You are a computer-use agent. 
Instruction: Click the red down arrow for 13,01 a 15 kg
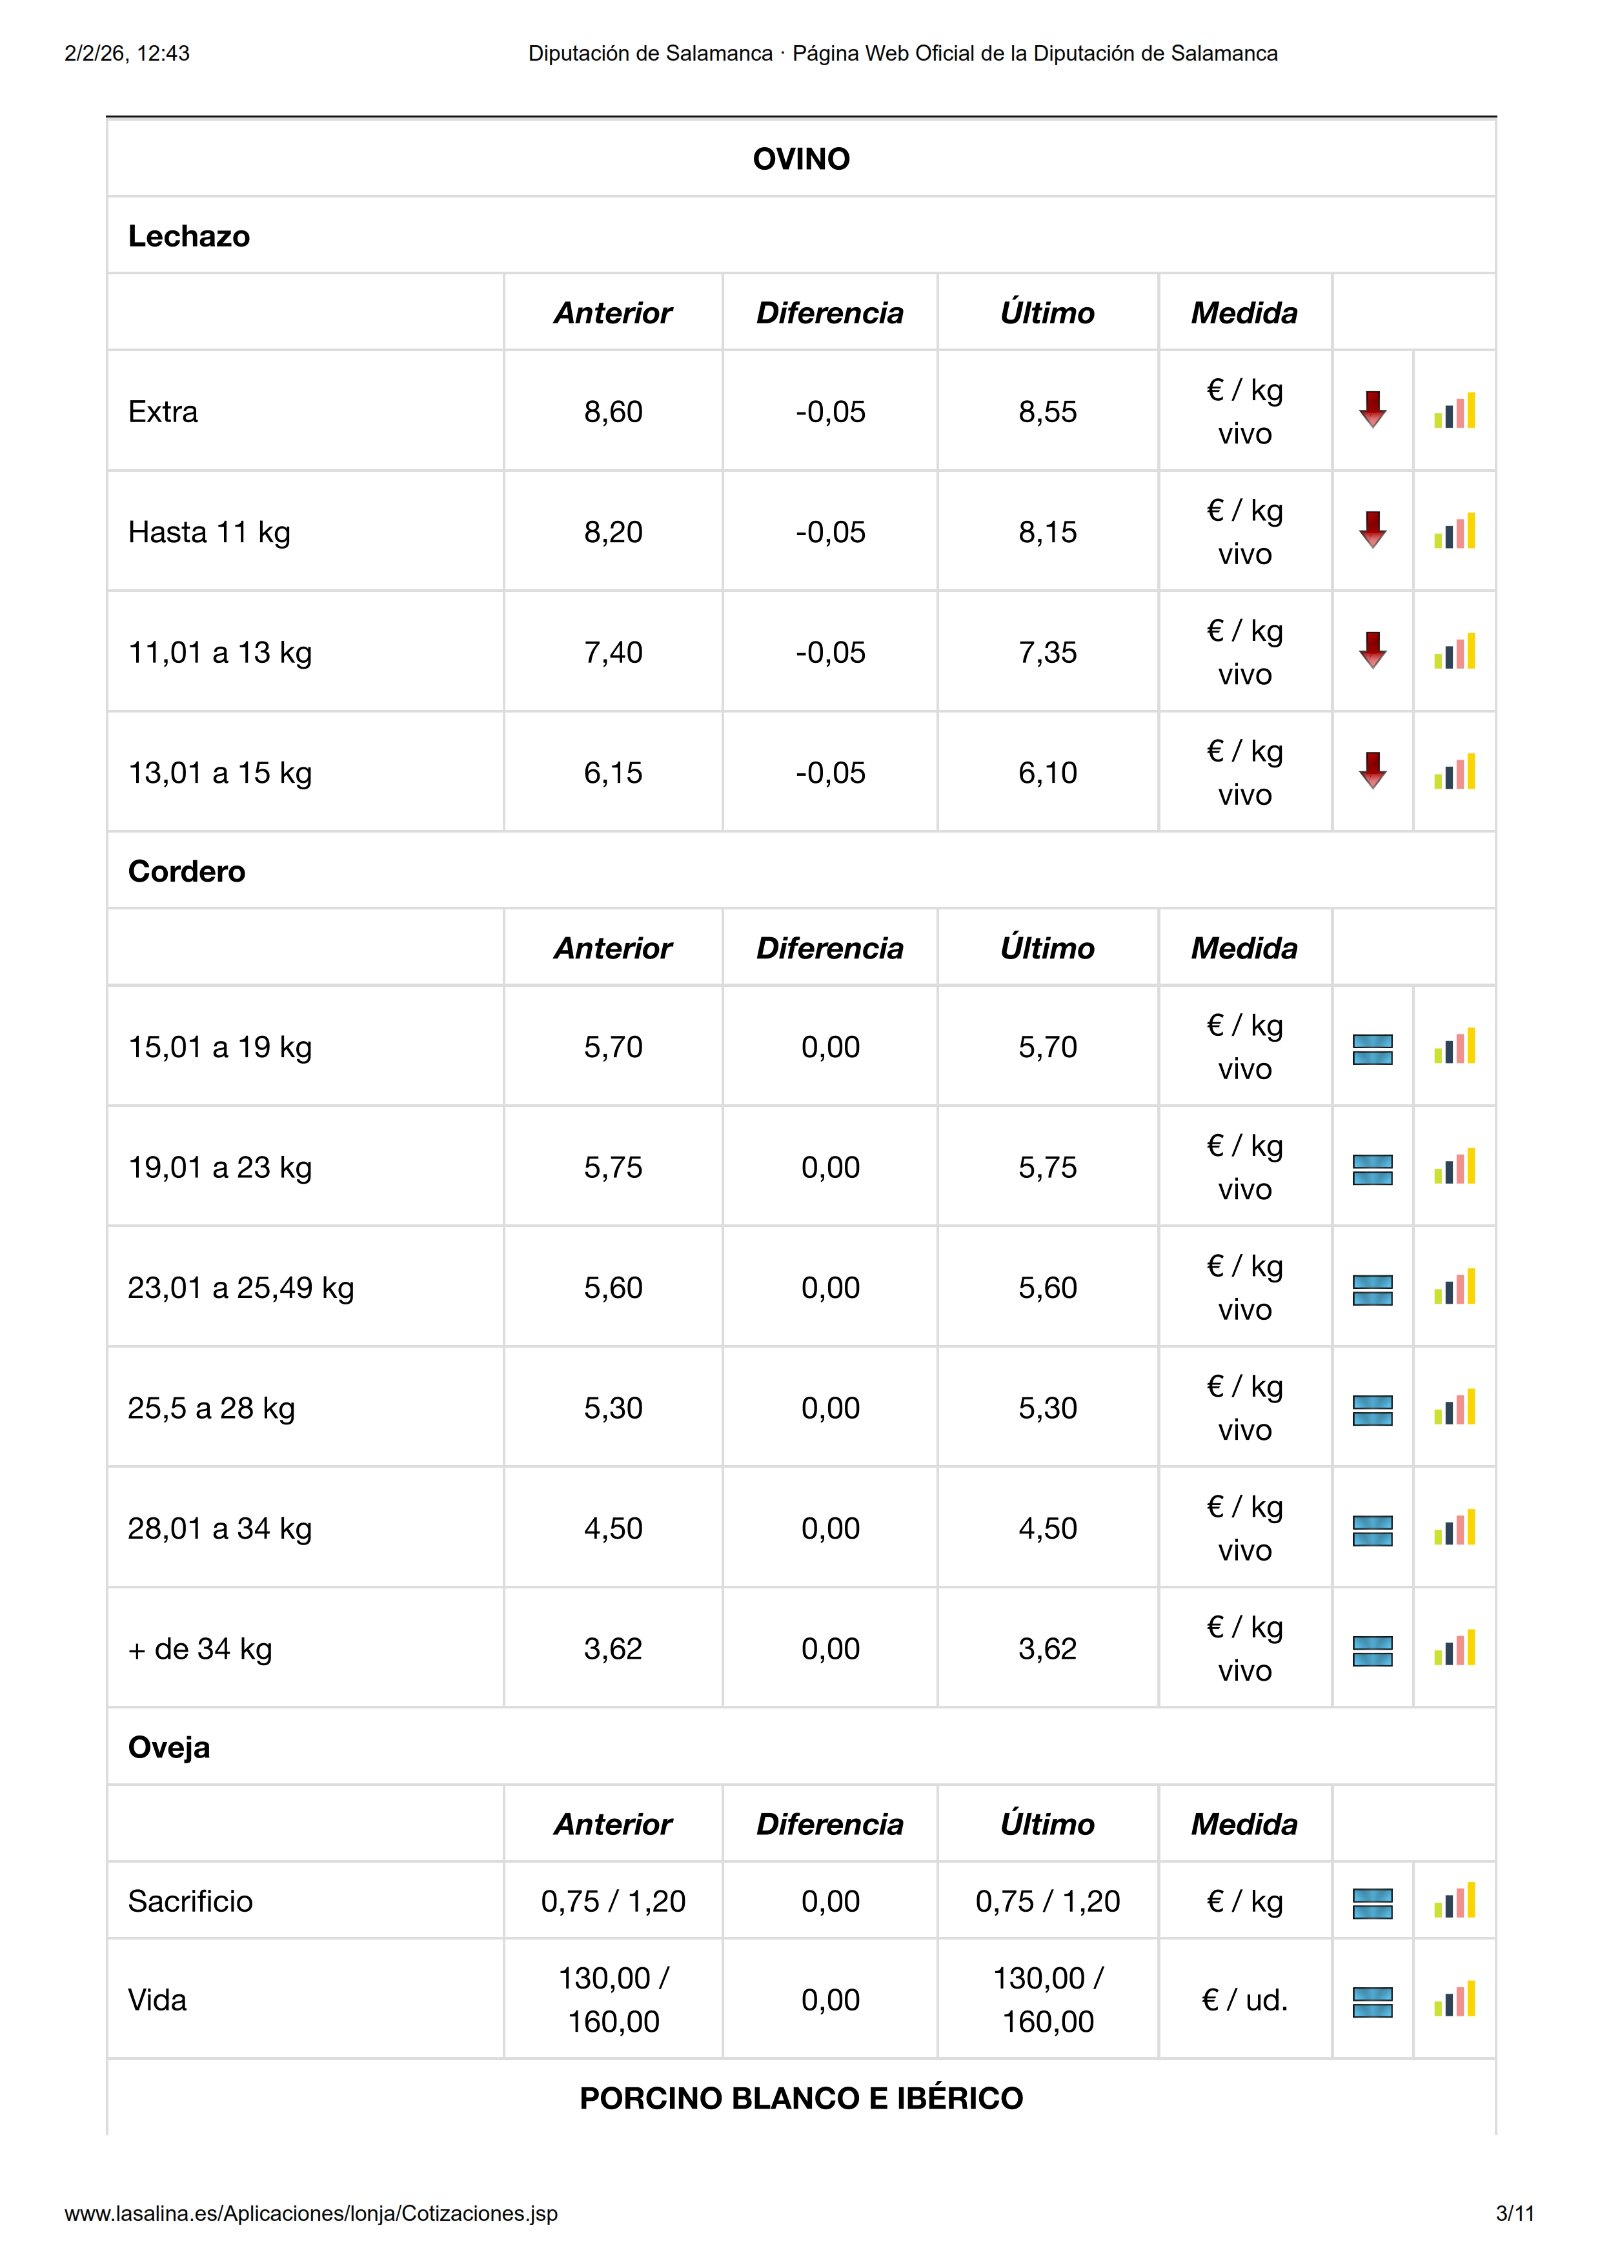click(1372, 771)
